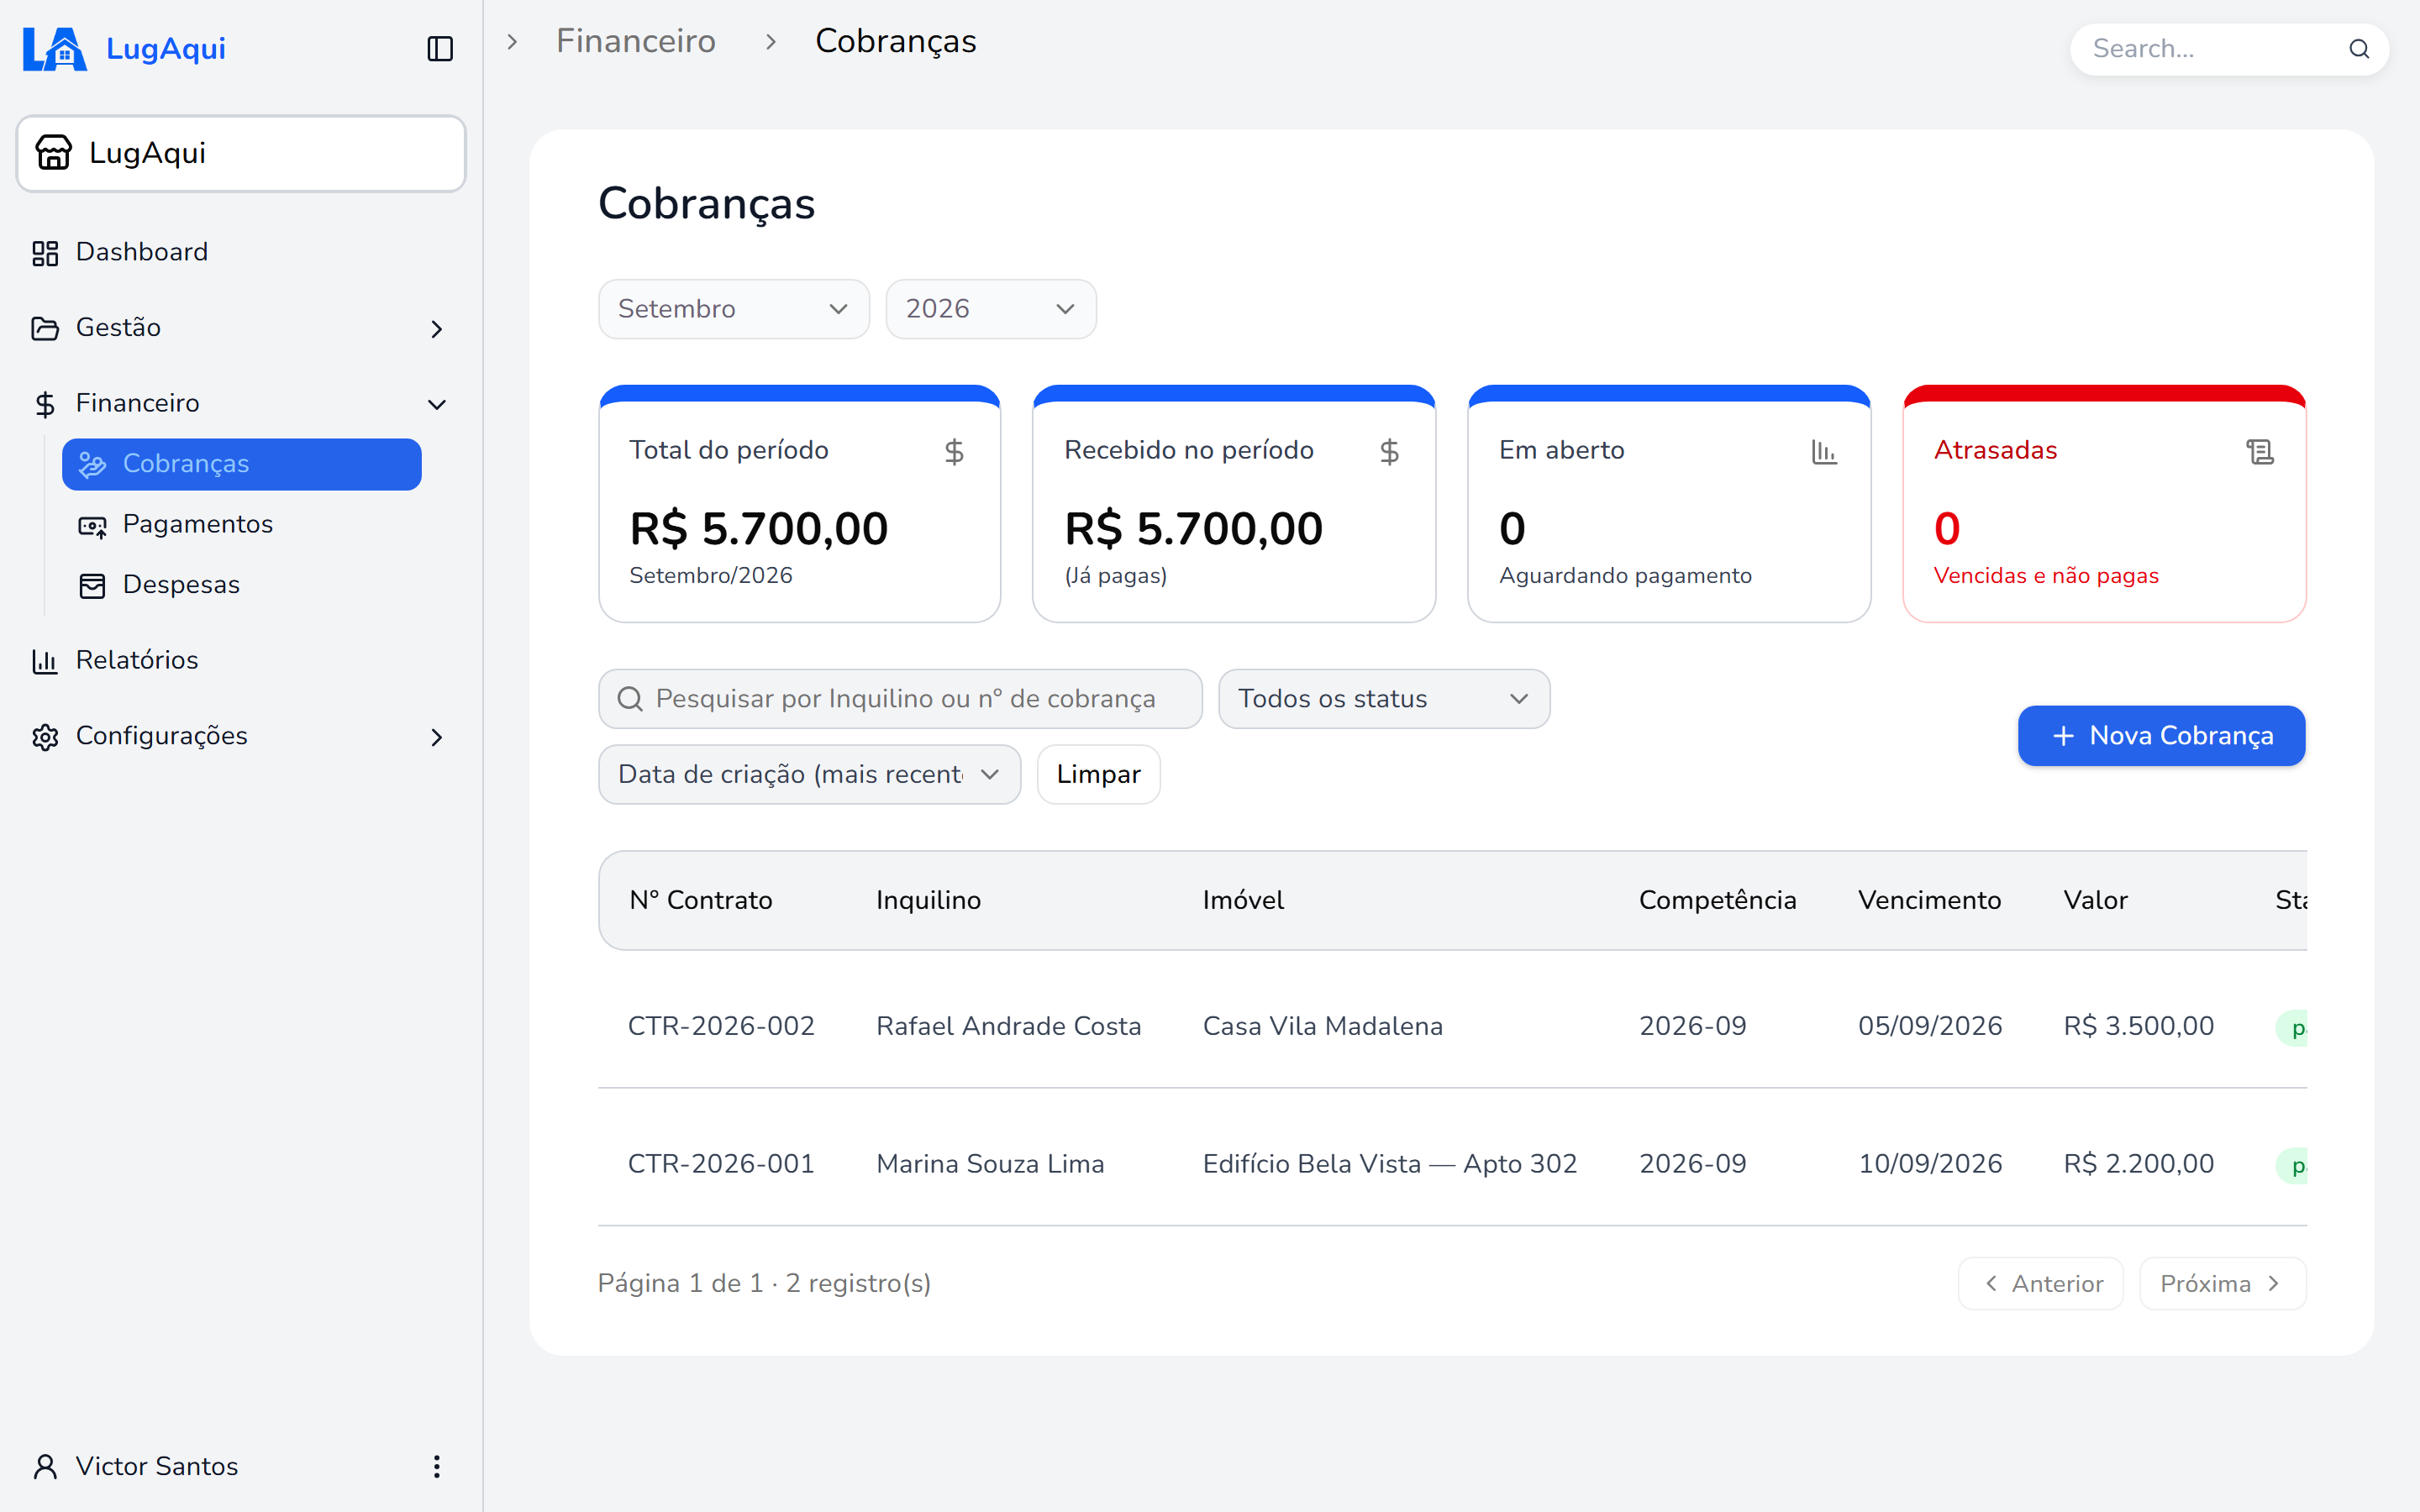The height and width of the screenshot is (1512, 2420).
Task: Go to Dashboard in sidebar
Action: pos(240,252)
